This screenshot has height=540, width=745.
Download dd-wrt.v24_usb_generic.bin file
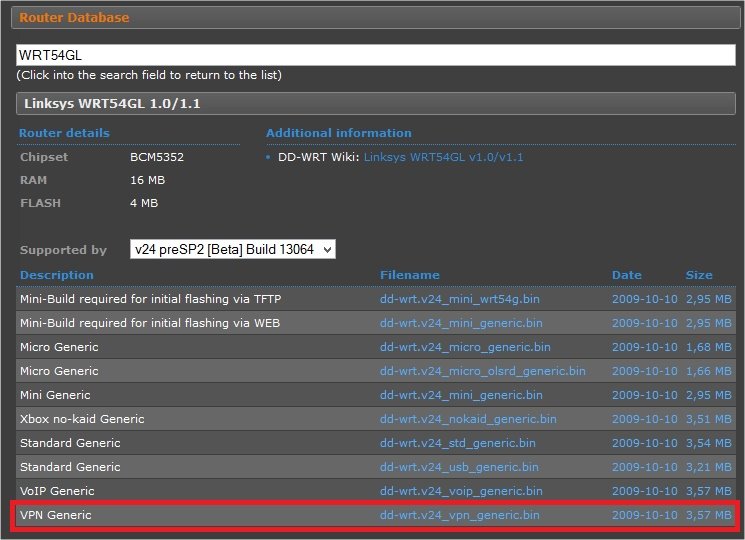point(459,467)
